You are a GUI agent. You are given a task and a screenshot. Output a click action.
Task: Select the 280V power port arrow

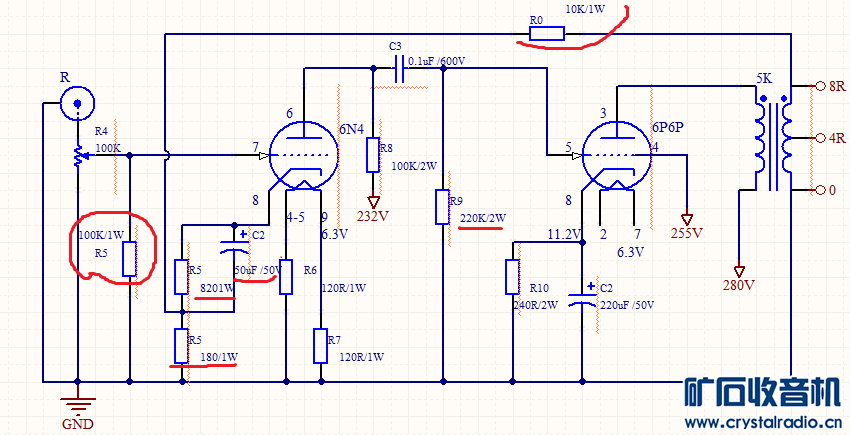(738, 271)
